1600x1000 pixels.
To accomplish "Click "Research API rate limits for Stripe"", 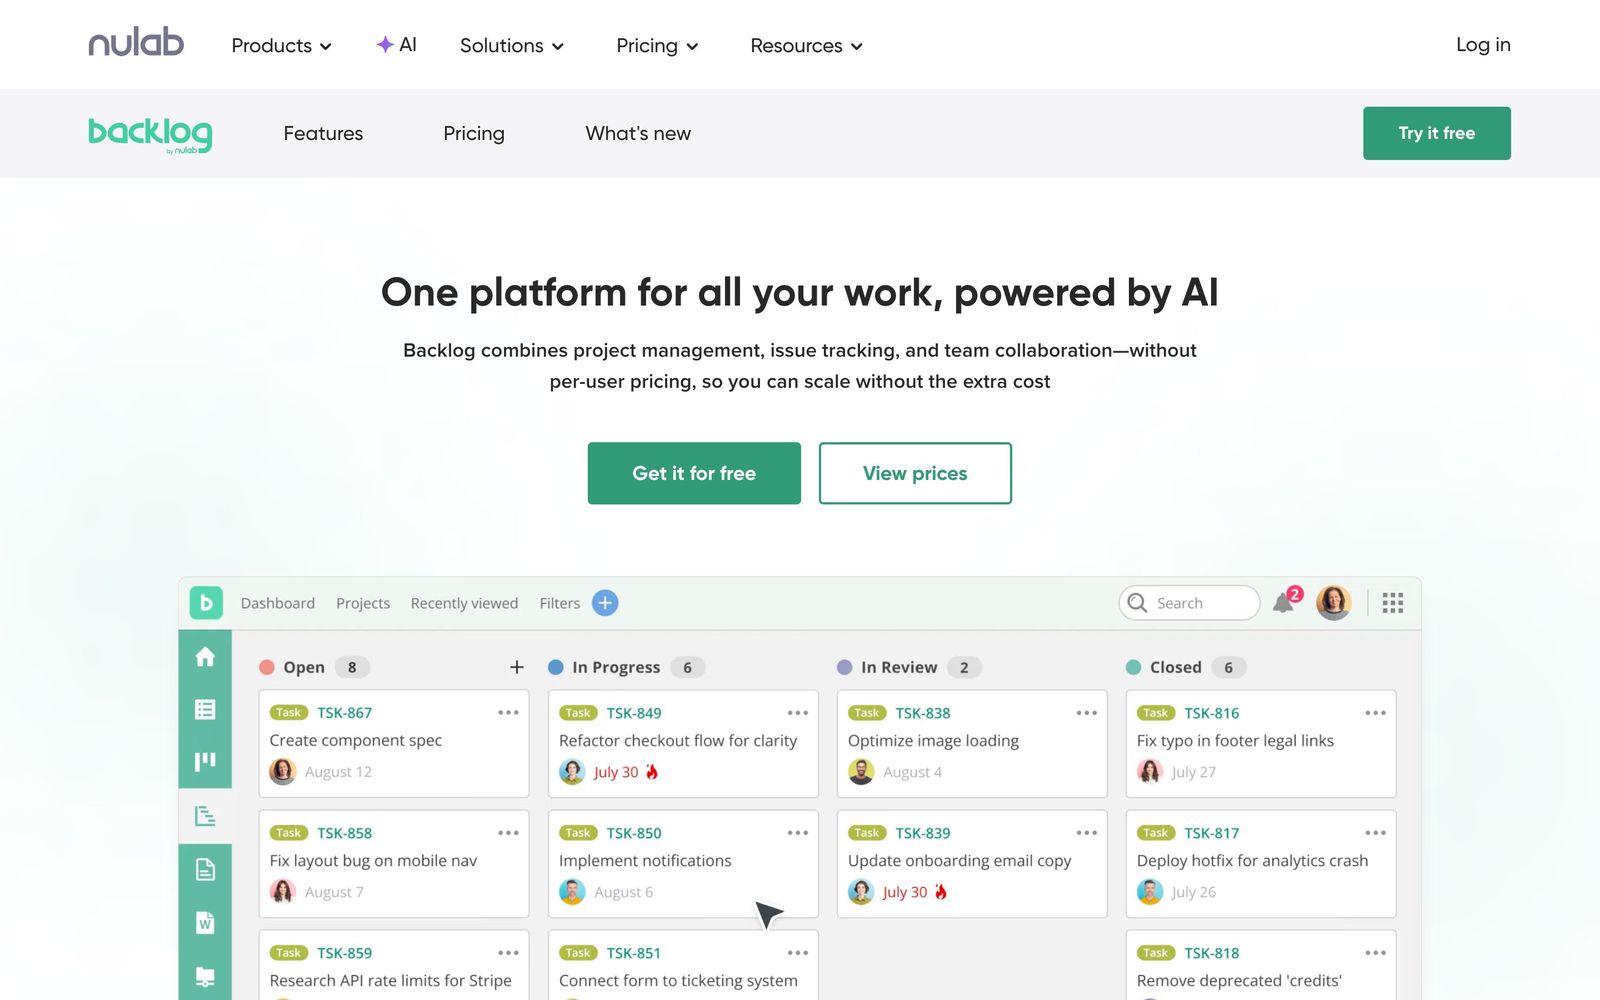I will pyautogui.click(x=390, y=981).
